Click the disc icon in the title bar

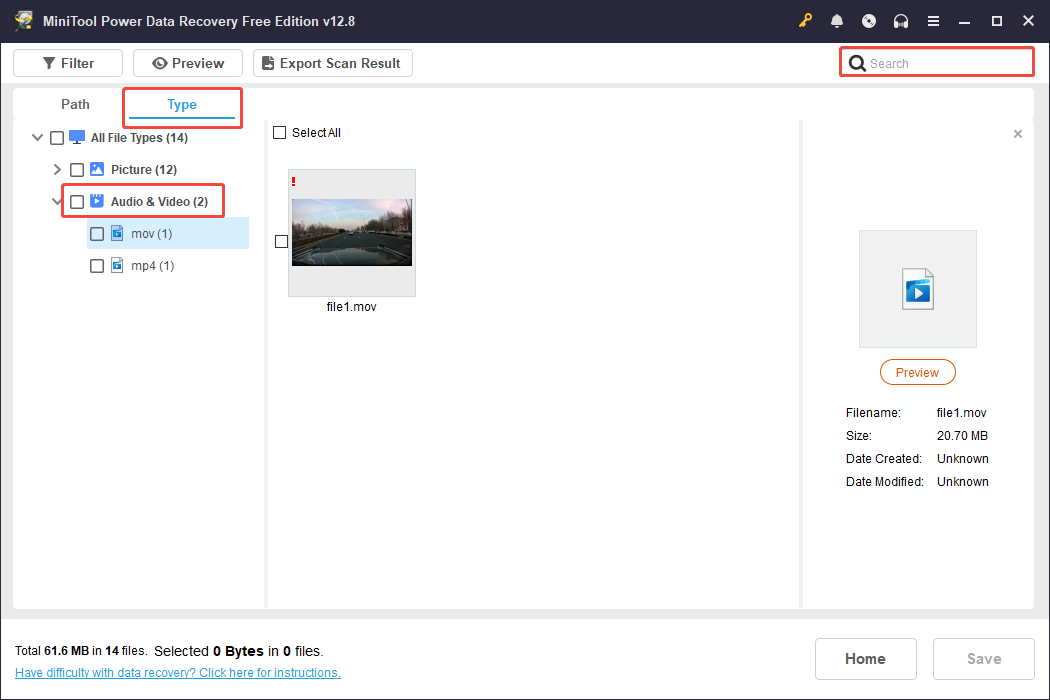tap(869, 21)
